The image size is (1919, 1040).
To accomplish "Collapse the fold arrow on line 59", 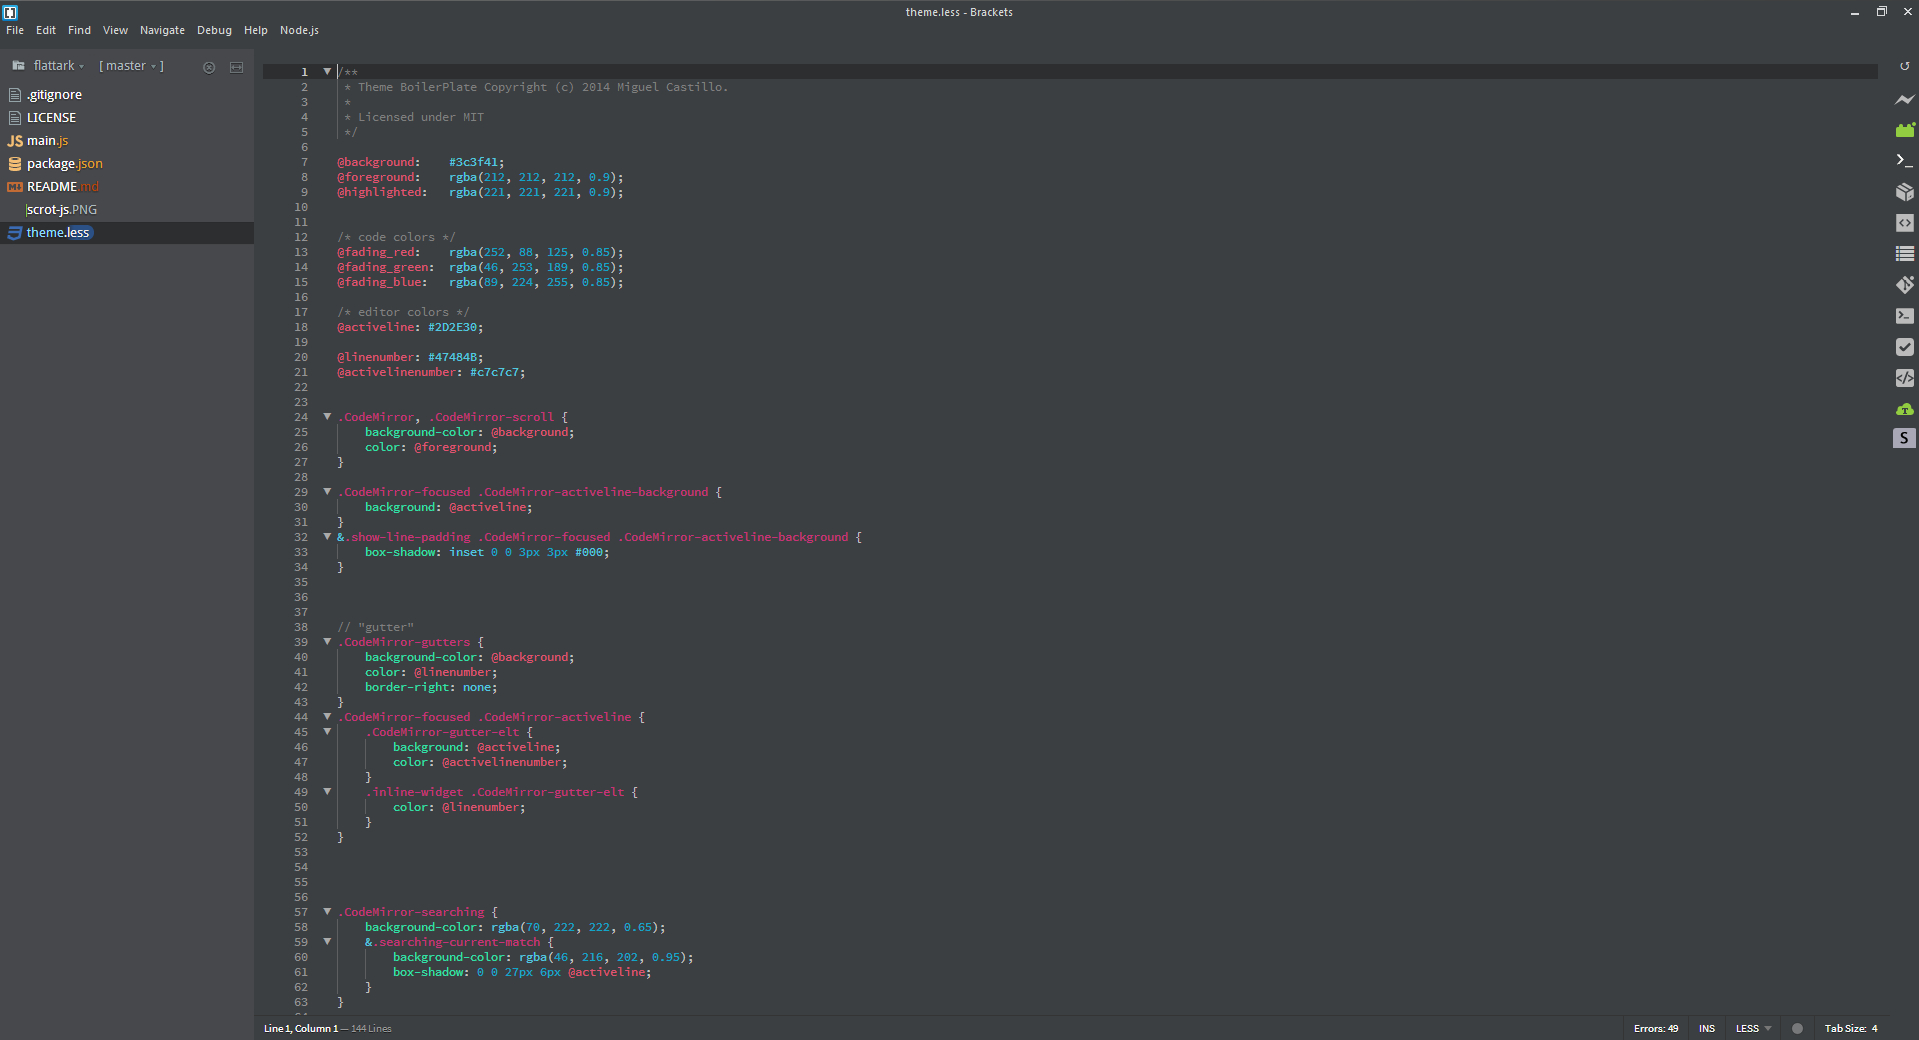I will (327, 942).
